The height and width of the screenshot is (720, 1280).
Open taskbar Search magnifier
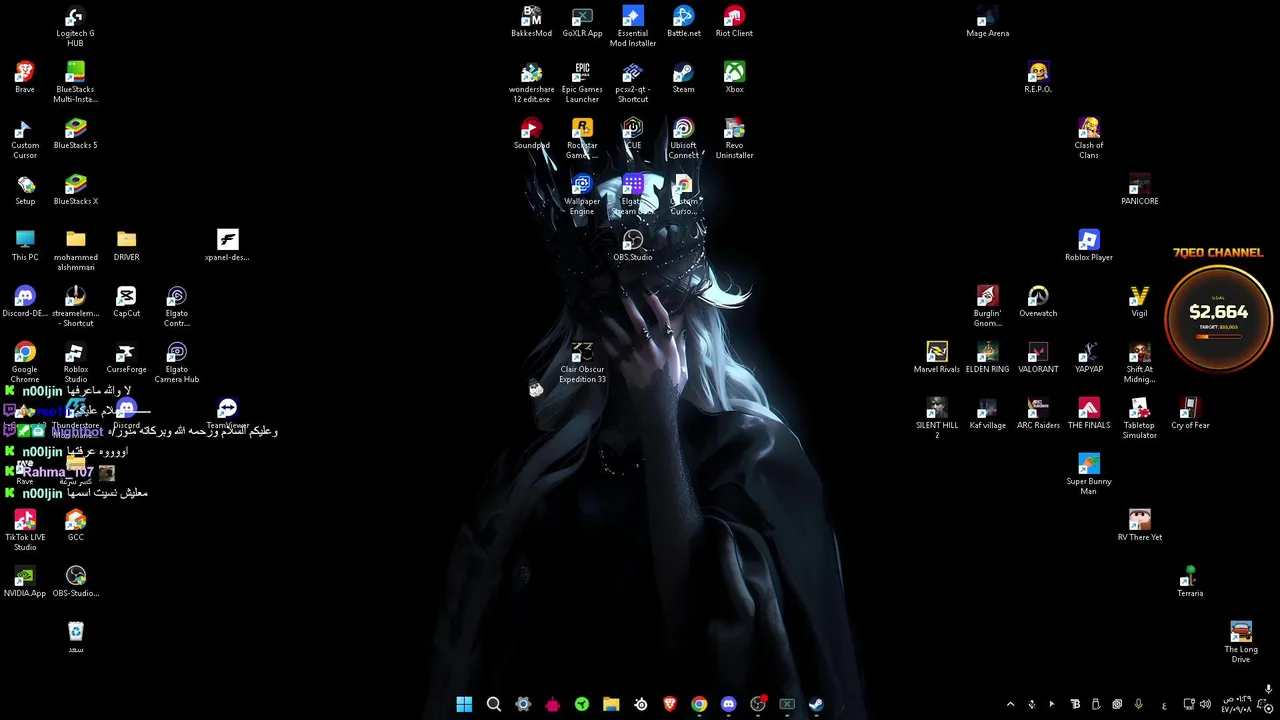point(493,704)
